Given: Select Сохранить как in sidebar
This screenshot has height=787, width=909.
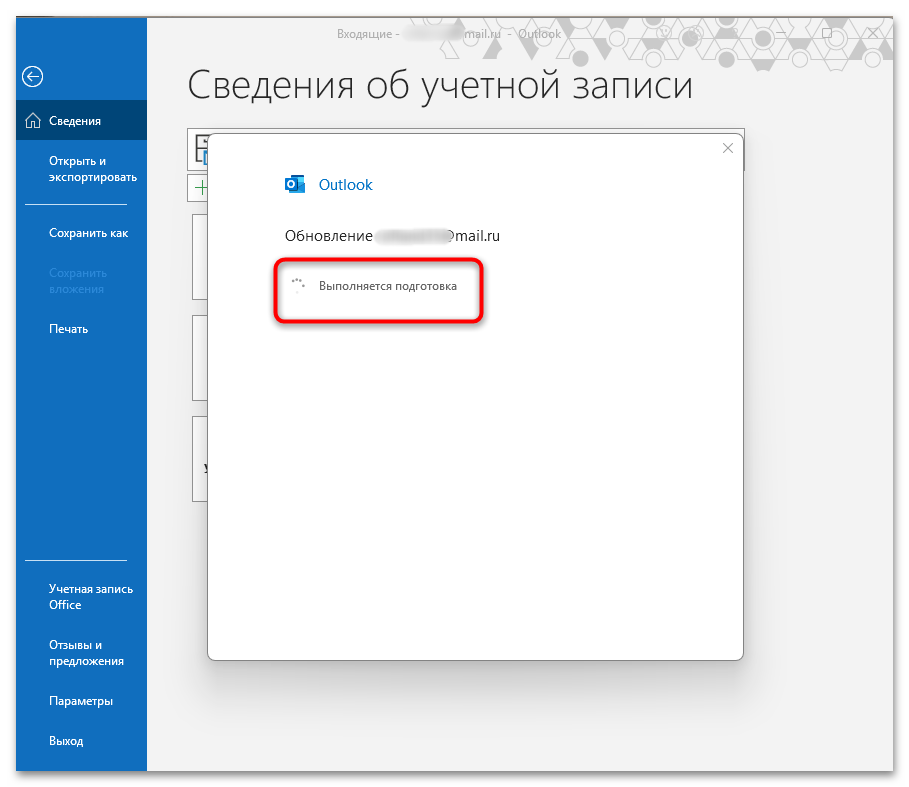Looking at the screenshot, I should point(88,233).
